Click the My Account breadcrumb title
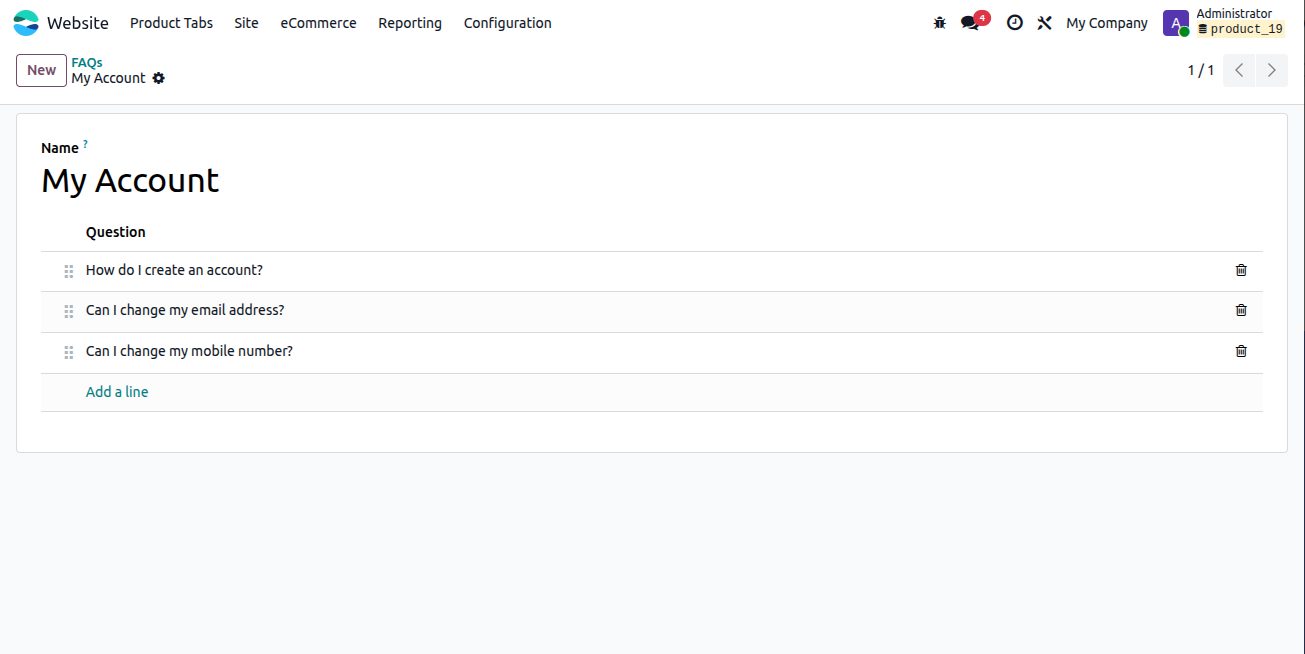 pyautogui.click(x=108, y=78)
